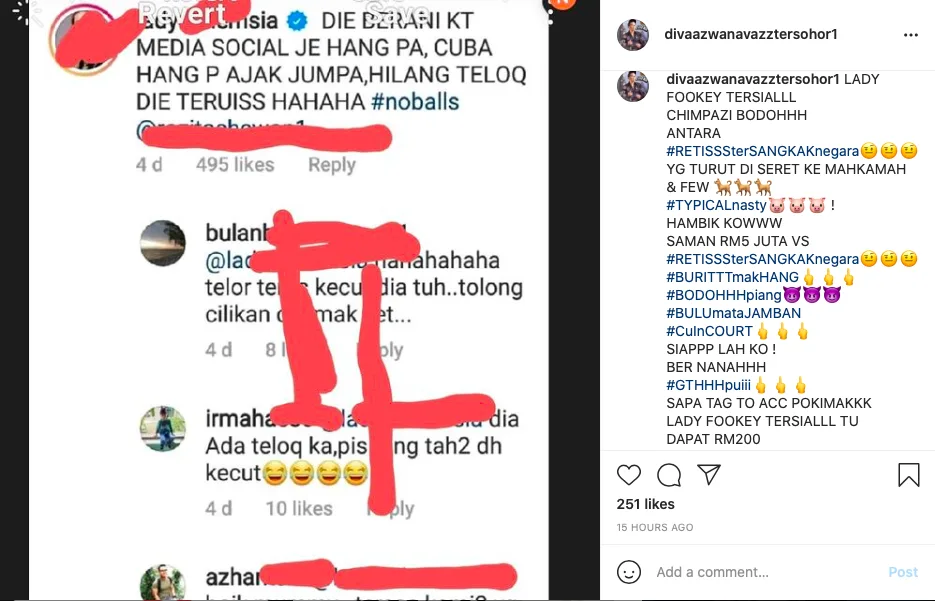
Task: Save the post with the bookmark icon
Action: (x=909, y=475)
